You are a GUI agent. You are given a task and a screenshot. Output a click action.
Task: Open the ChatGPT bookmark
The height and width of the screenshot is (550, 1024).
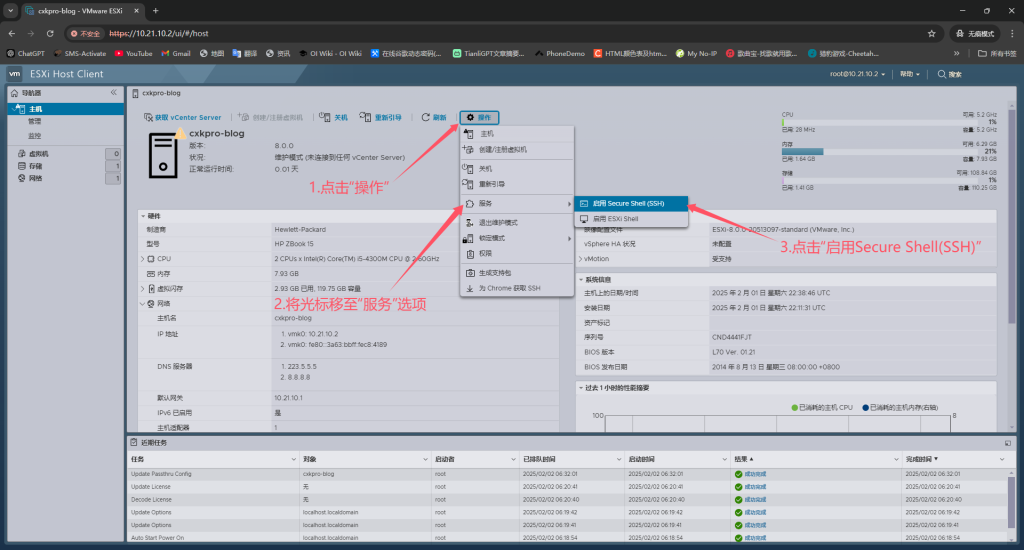pyautogui.click(x=25, y=54)
